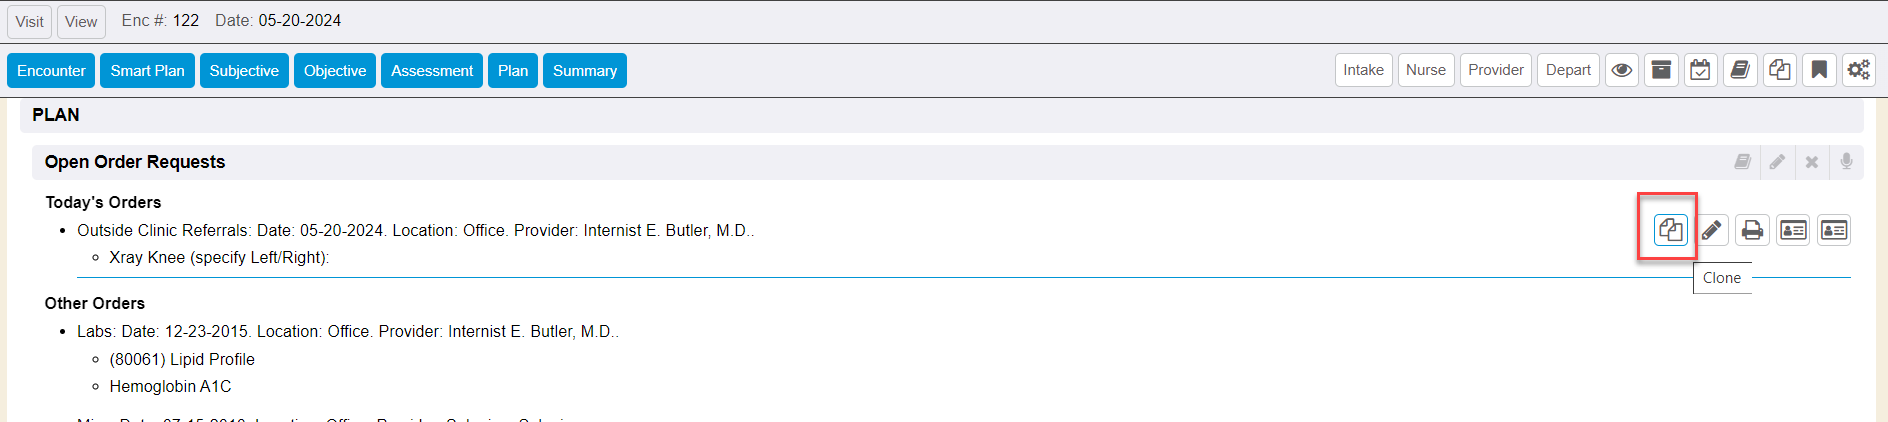Open the Visit menu

(29, 21)
